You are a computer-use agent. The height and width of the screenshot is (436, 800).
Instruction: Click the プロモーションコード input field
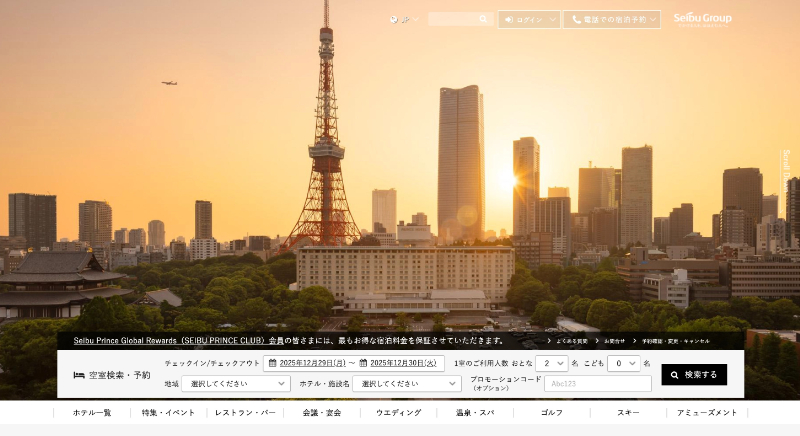pos(598,384)
